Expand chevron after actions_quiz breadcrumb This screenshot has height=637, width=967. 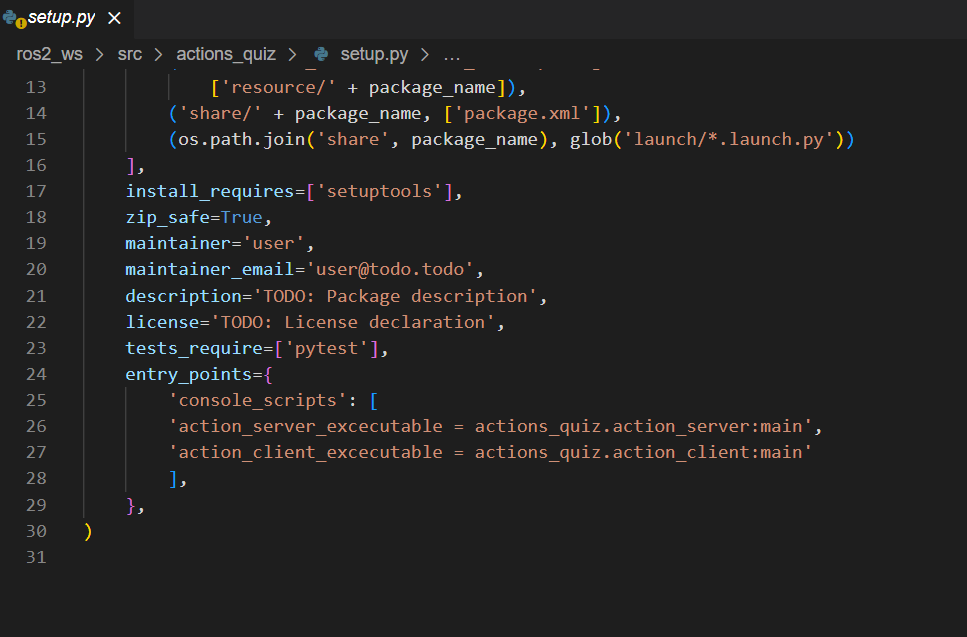click(292, 55)
